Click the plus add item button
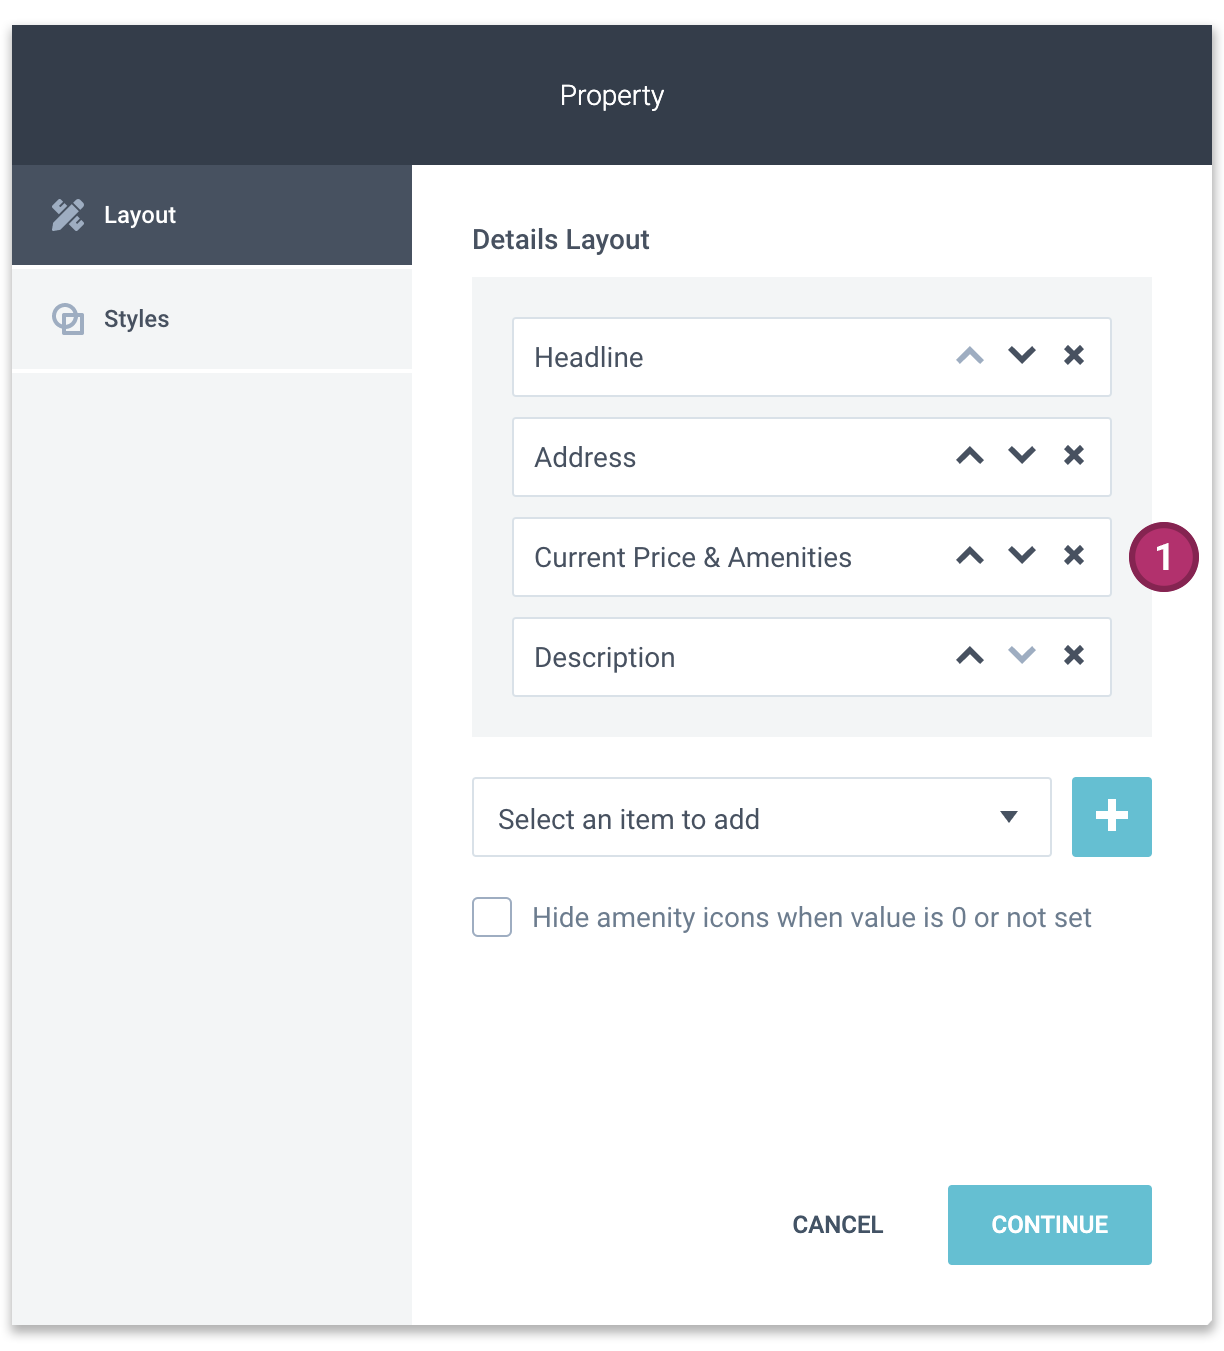 [1112, 817]
